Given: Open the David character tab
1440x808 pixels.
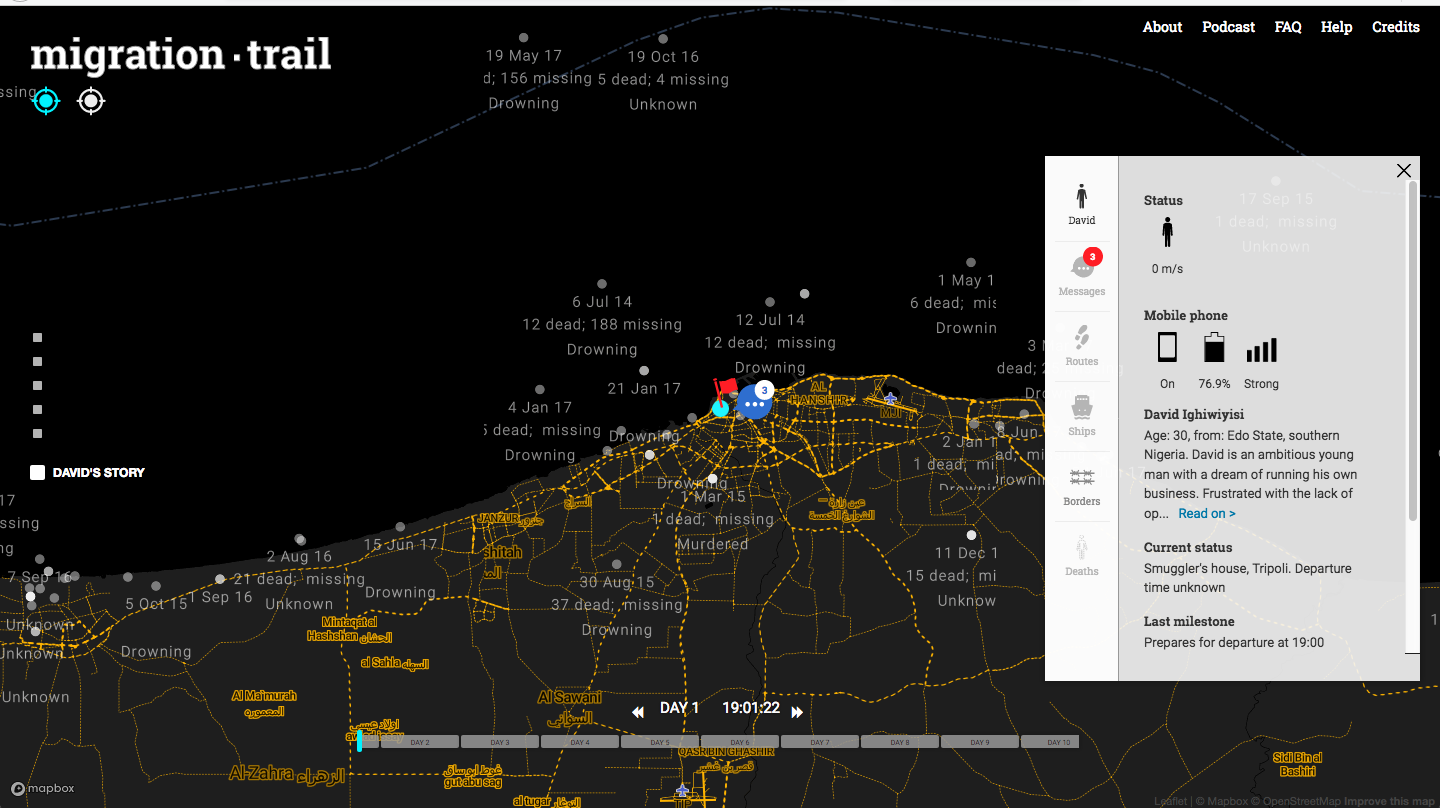Looking at the screenshot, I should point(1081,204).
